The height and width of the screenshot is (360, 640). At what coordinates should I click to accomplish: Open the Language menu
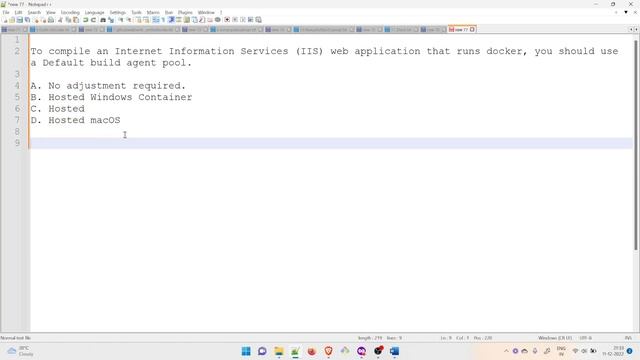(x=94, y=13)
